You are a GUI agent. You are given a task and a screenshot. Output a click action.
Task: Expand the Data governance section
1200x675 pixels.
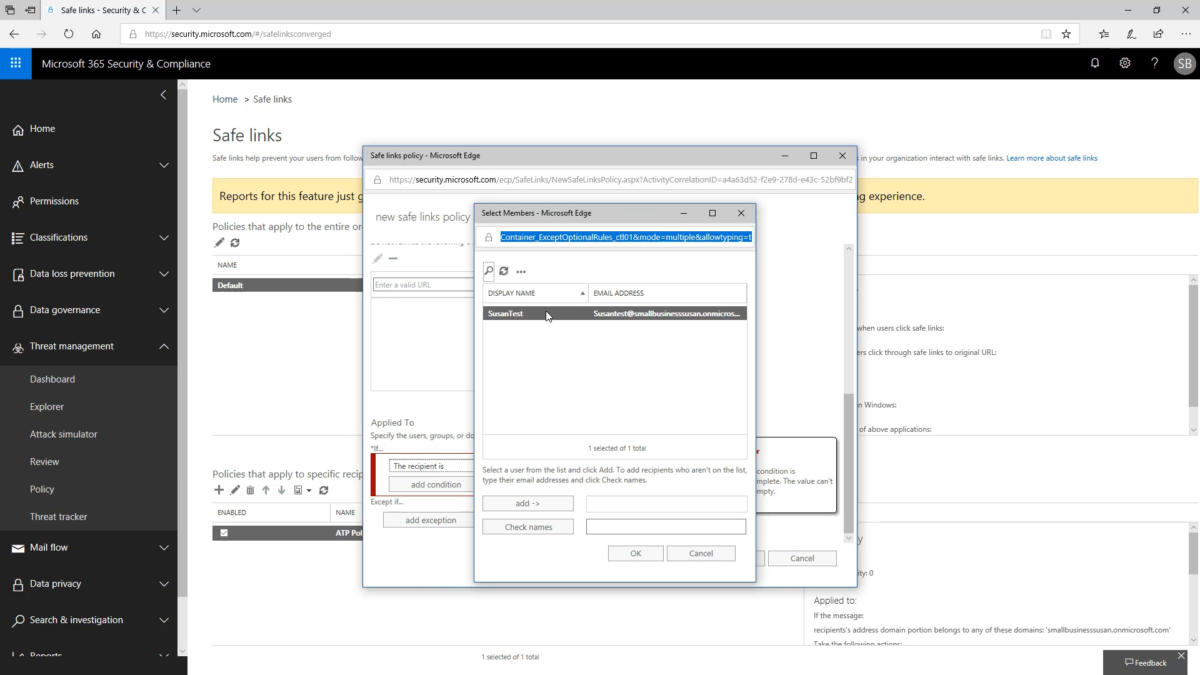164,310
